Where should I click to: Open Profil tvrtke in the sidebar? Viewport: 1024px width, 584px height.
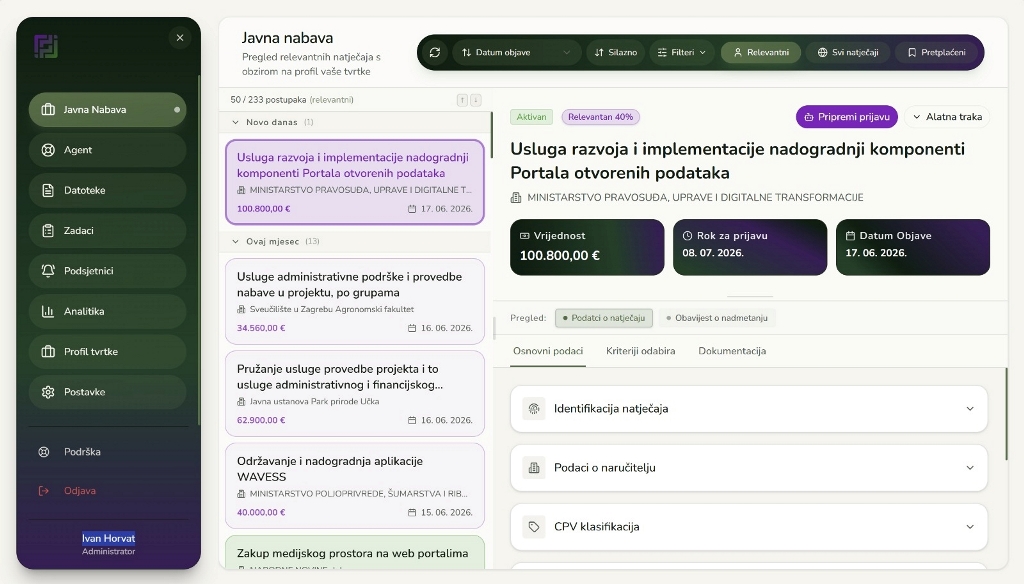(108, 351)
